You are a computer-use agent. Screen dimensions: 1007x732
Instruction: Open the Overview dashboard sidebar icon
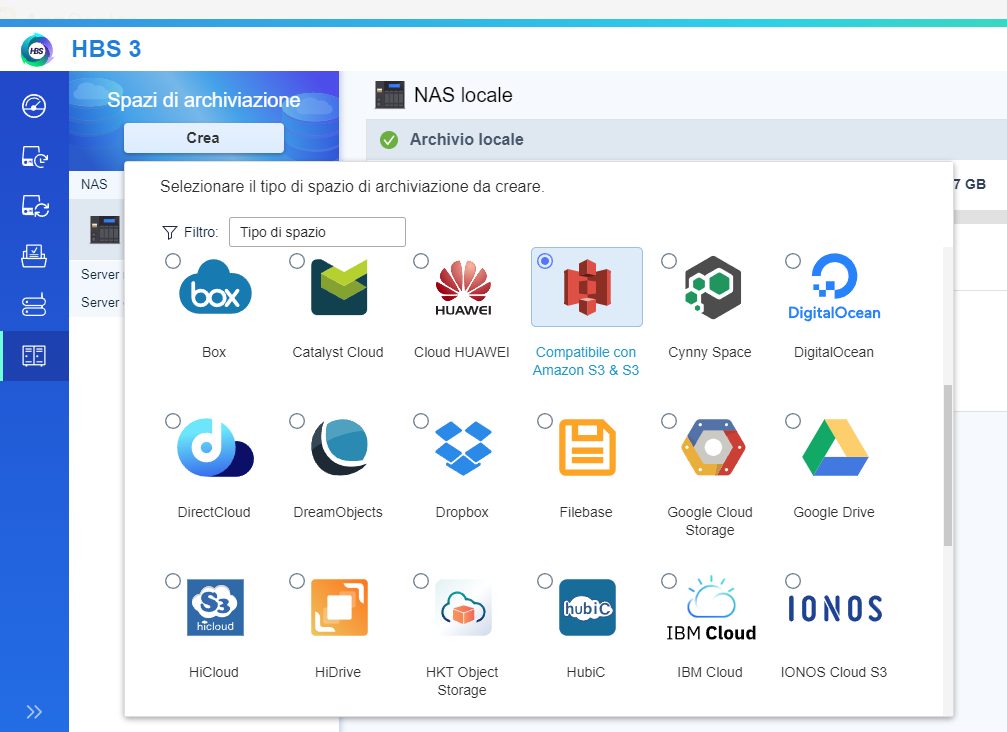pyautogui.click(x=34, y=106)
